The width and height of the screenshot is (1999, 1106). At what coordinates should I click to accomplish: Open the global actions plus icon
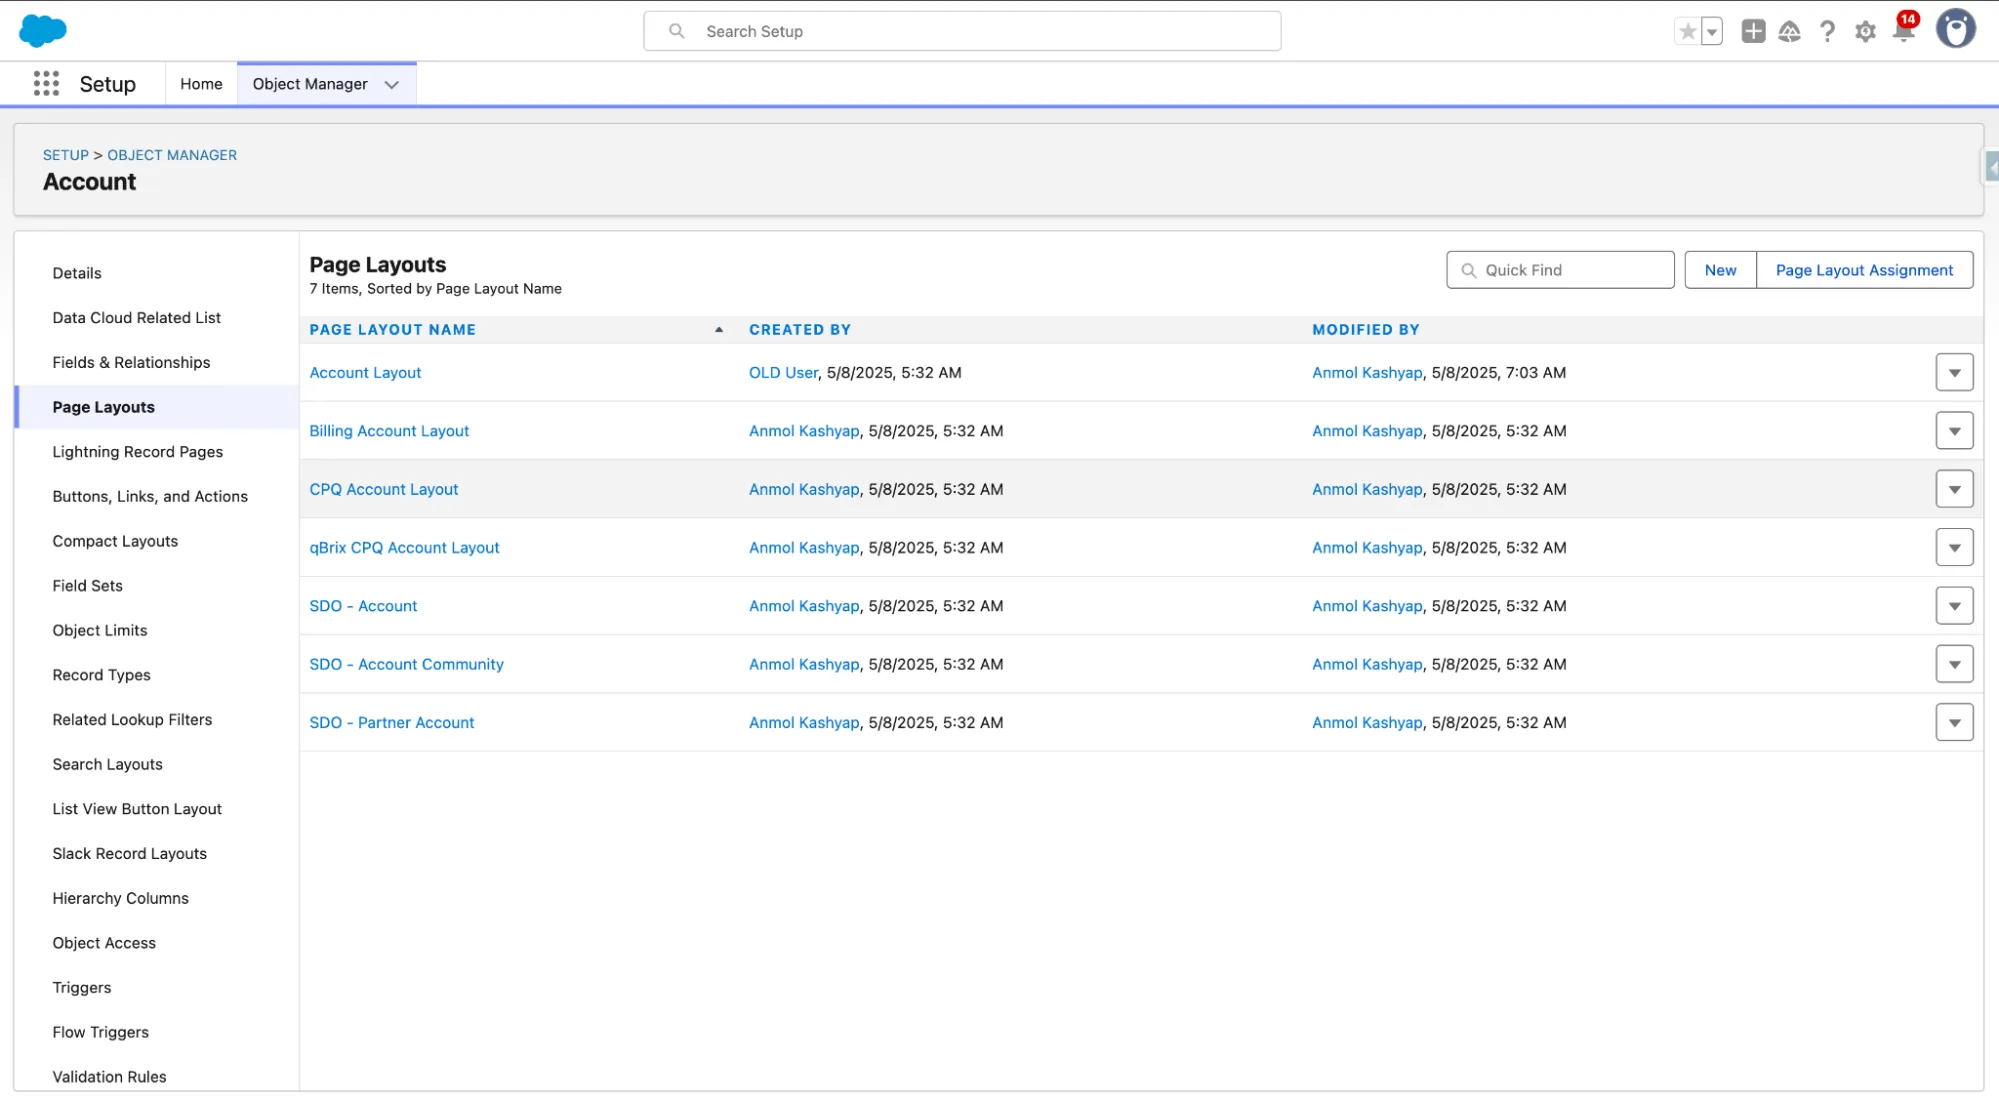click(x=1753, y=32)
